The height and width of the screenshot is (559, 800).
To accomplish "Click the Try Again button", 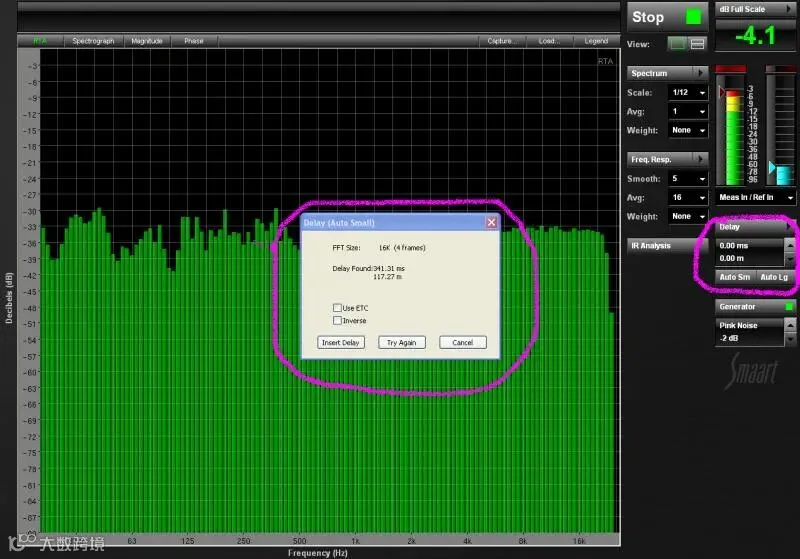I will click(402, 342).
